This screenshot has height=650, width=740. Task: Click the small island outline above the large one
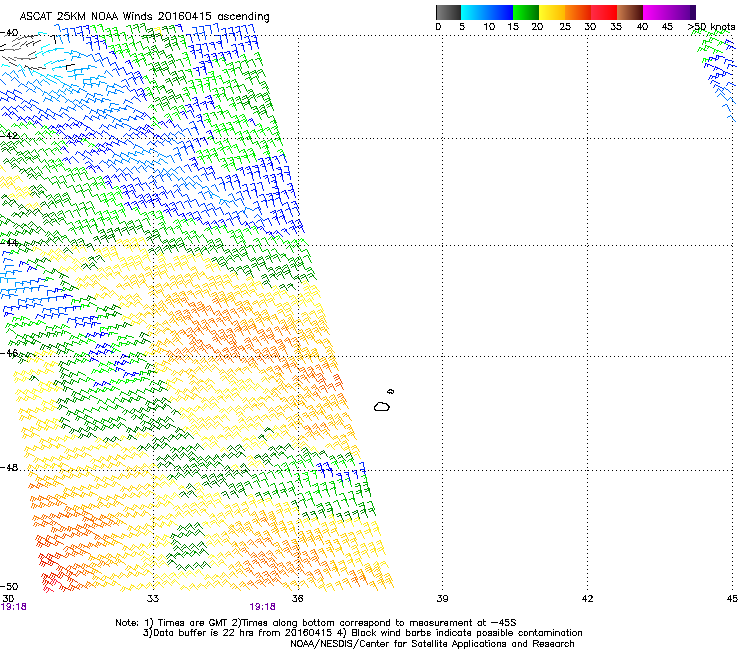point(390,391)
